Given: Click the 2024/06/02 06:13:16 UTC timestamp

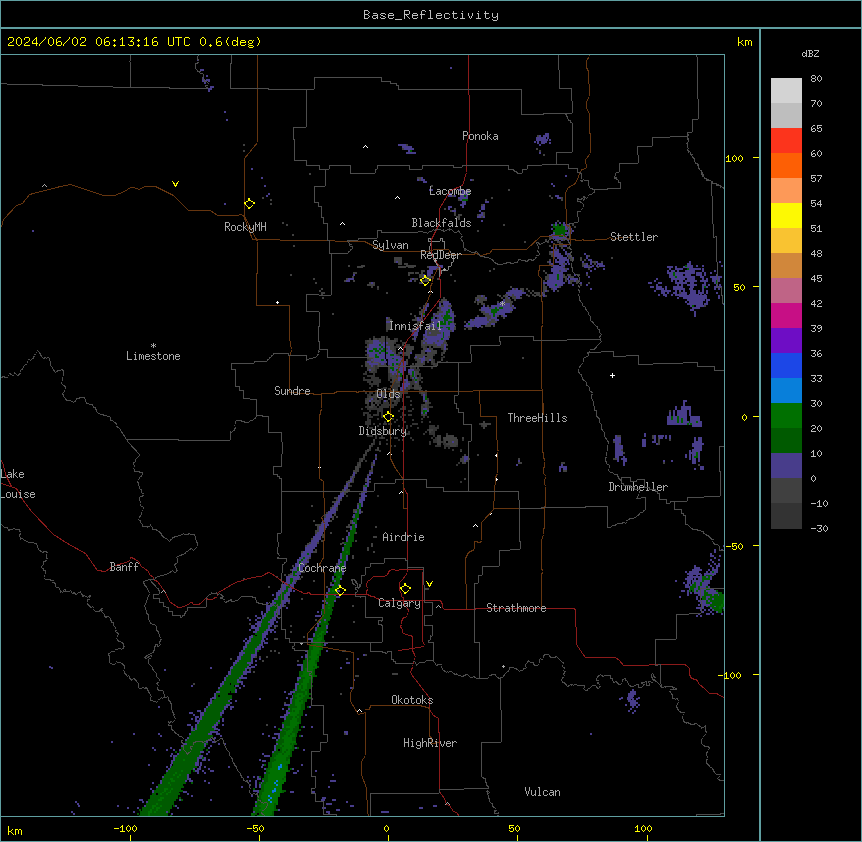Looking at the screenshot, I should pyautogui.click(x=98, y=42).
